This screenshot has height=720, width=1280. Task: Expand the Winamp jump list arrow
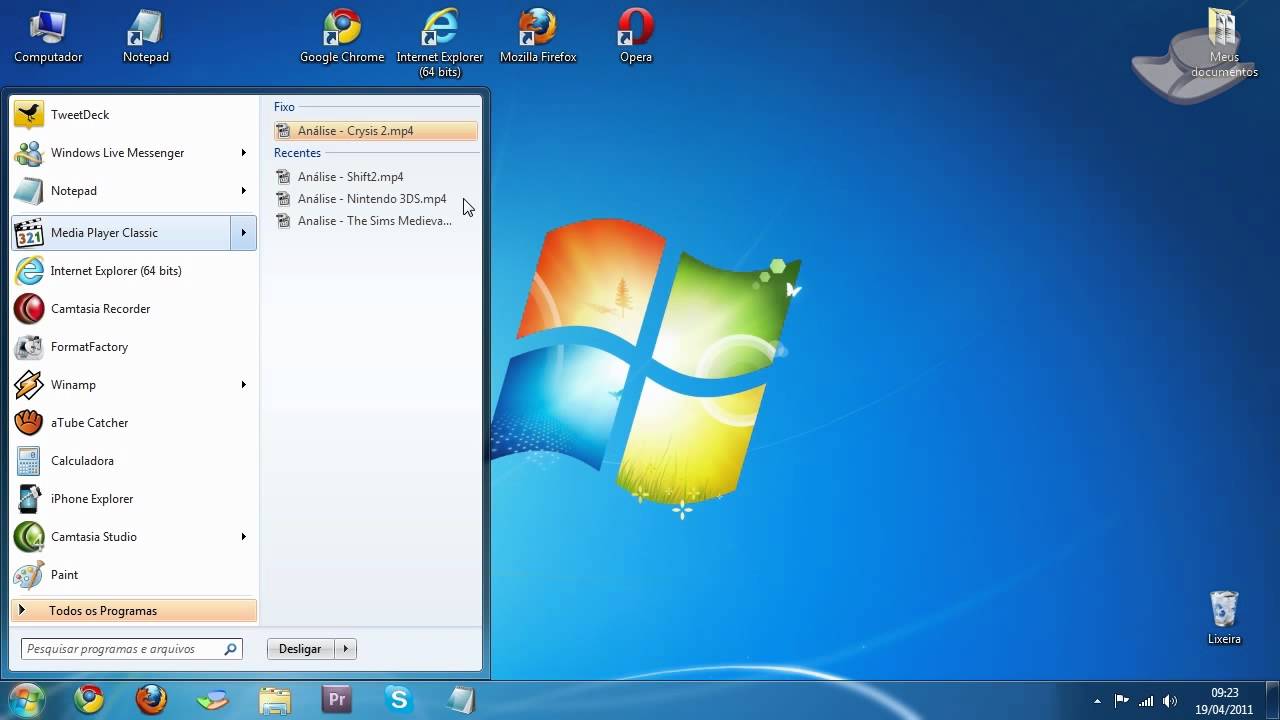(x=243, y=385)
